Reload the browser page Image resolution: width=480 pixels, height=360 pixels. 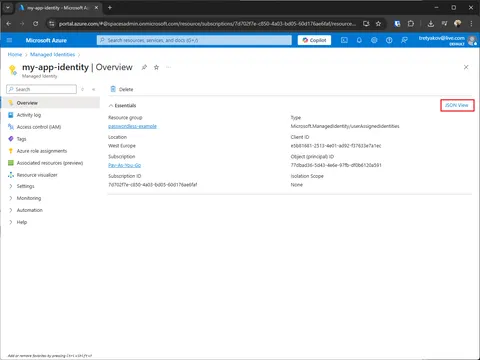[x=36, y=24]
